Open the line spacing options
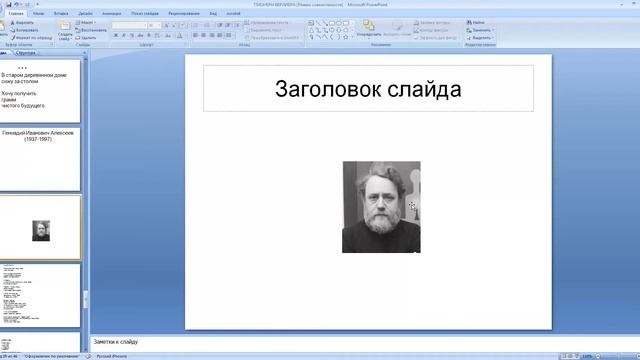640x360 pixels. tap(237, 25)
